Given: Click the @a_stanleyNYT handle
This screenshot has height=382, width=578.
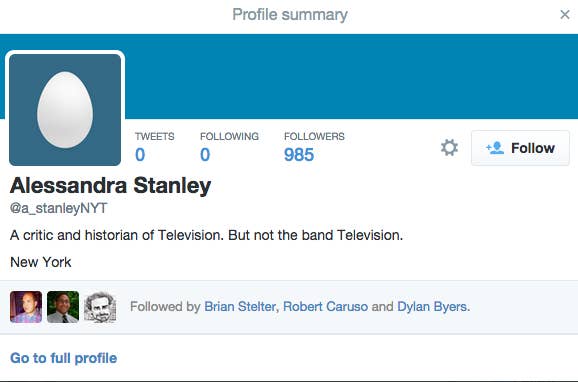Looking at the screenshot, I should (x=59, y=208).
